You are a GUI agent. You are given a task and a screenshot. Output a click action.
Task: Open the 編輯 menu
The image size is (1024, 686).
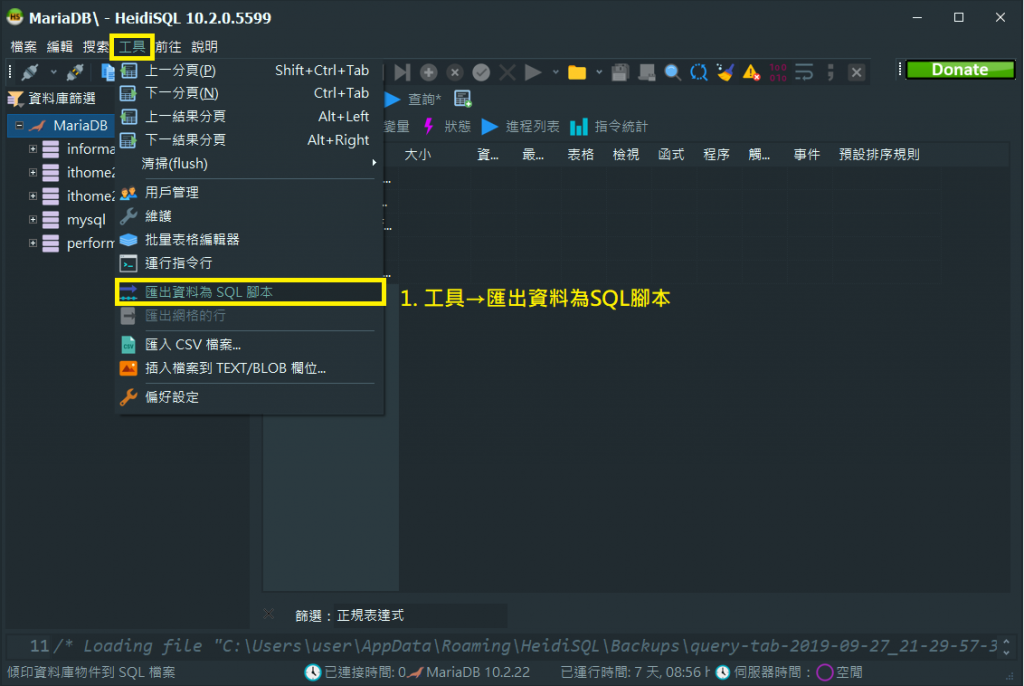point(60,47)
